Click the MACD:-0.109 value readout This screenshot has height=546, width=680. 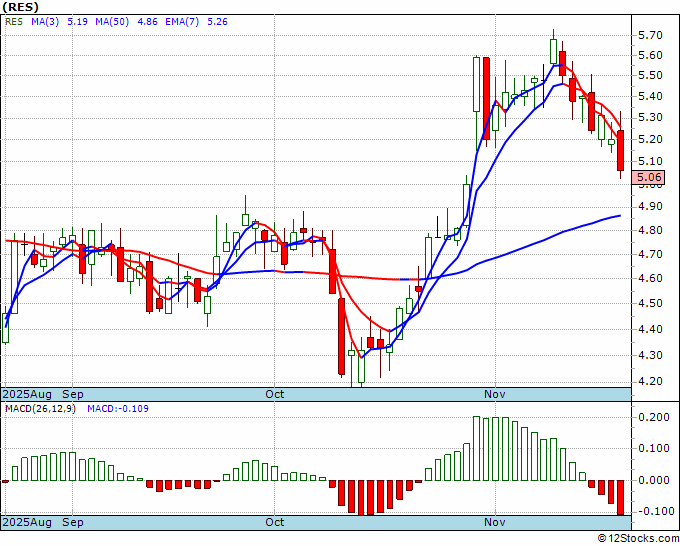pyautogui.click(x=118, y=409)
